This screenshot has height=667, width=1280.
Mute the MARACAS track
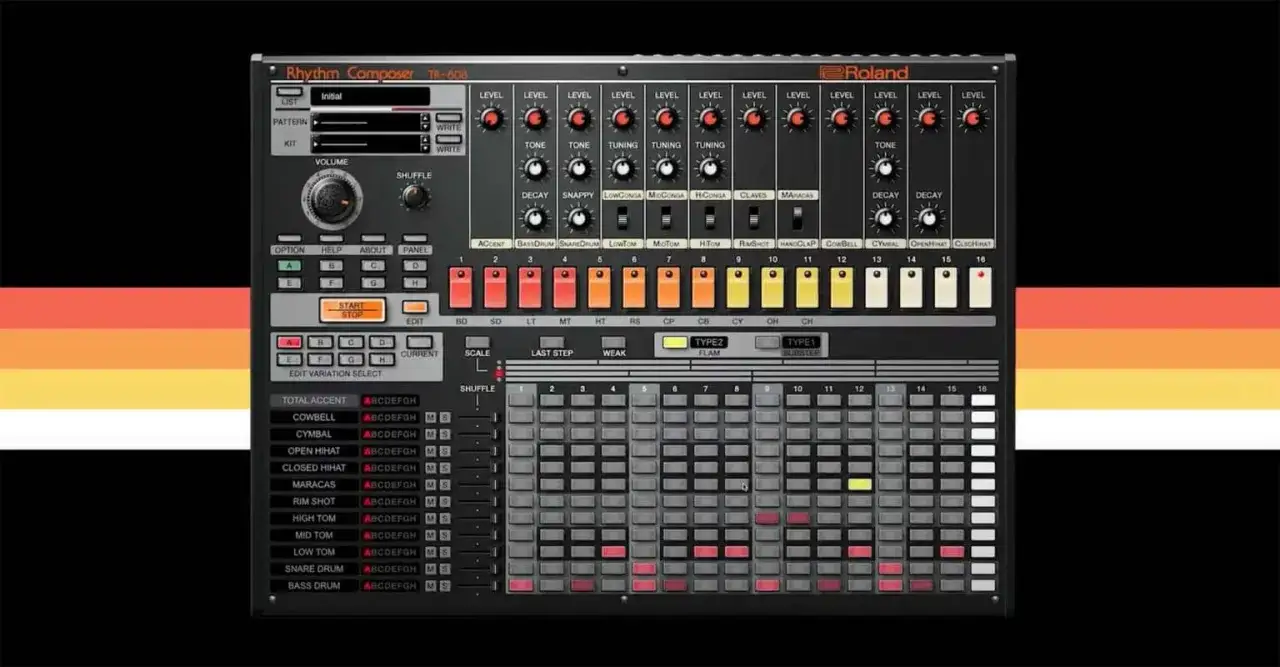tap(430, 485)
